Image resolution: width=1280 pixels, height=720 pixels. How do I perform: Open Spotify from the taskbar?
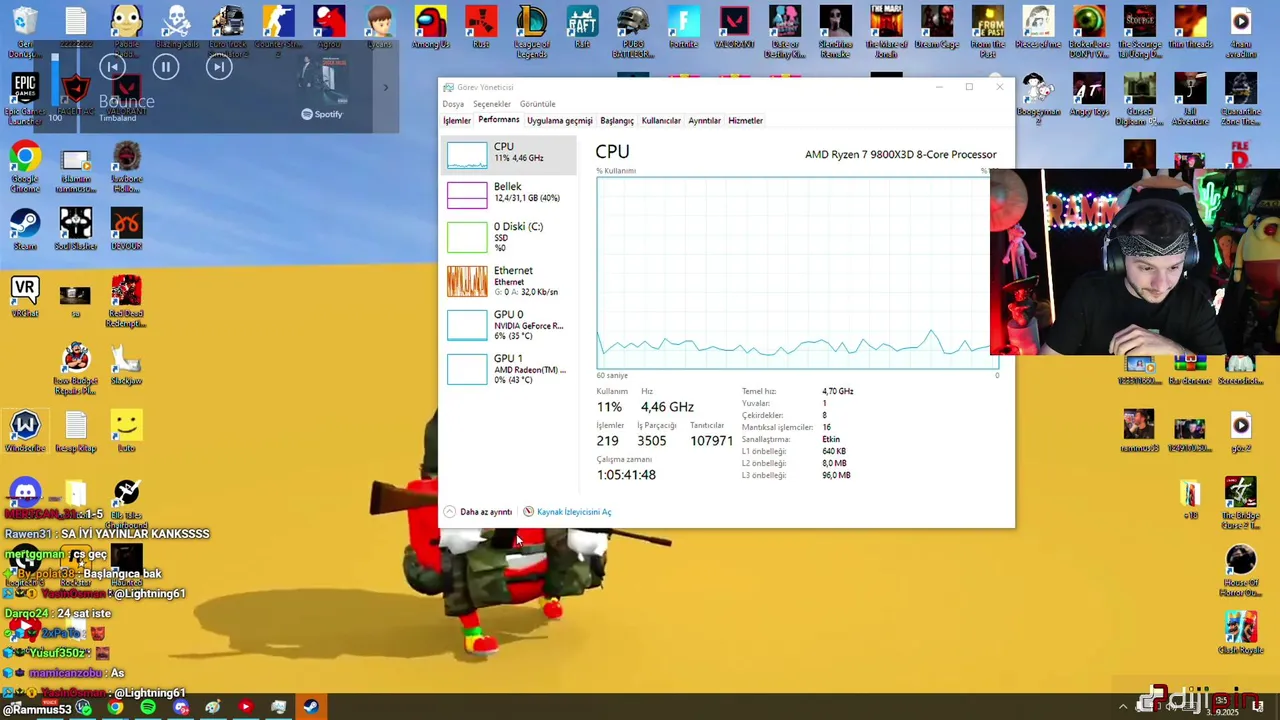pos(148,707)
